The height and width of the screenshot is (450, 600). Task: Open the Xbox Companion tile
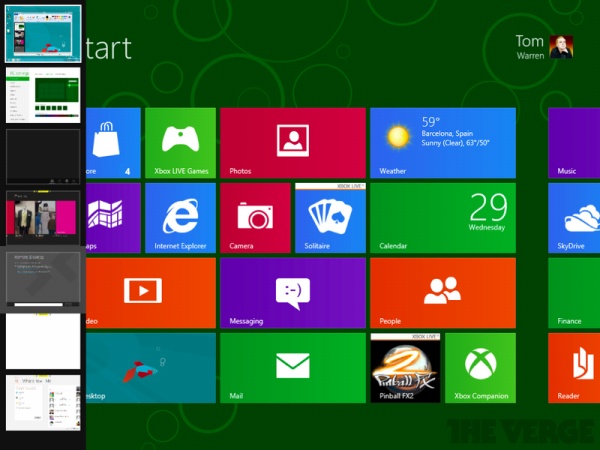(480, 367)
